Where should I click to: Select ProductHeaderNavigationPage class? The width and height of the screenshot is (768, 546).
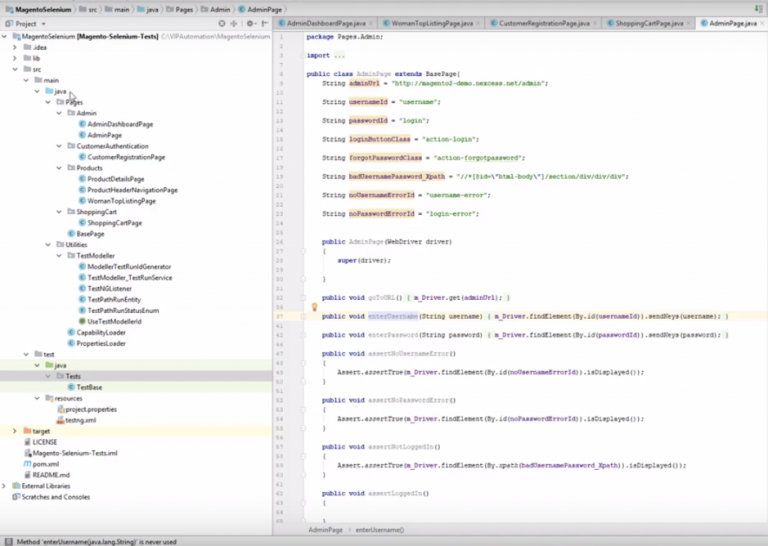tap(128, 190)
